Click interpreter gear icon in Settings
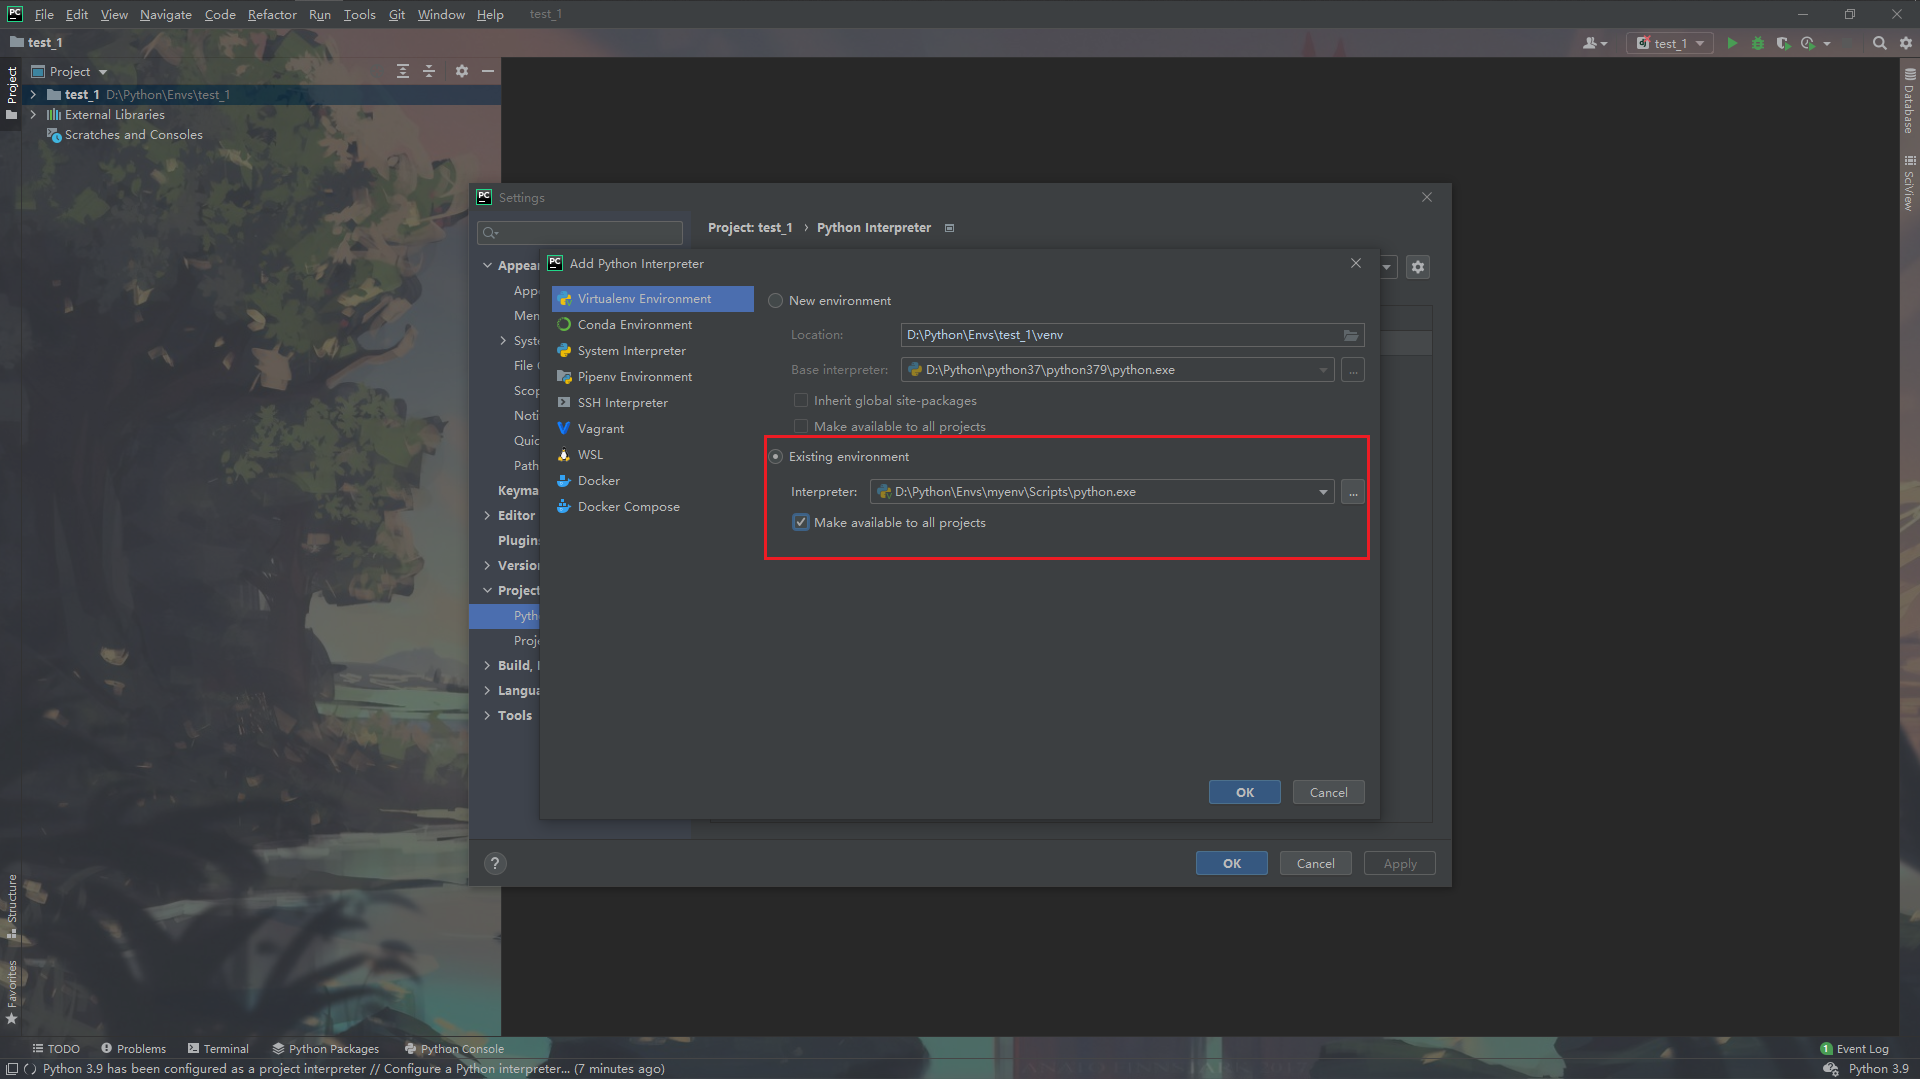Screen dimensions: 1920x1079 1418,267
